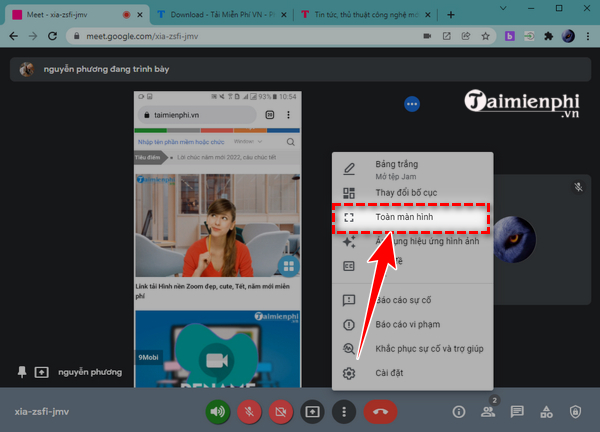This screenshot has height=432, width=600.
Task: Click phone tab count icon in presentation
Action: [x=270, y=115]
